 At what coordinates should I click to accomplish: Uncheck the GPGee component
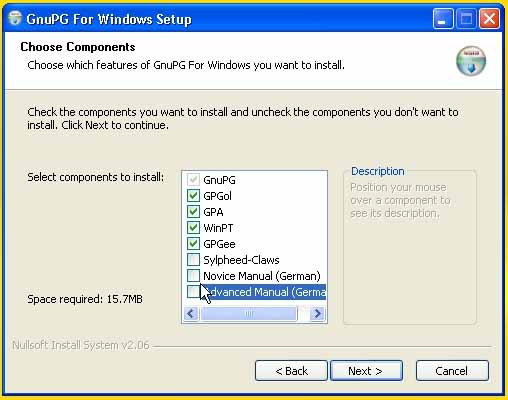(193, 244)
